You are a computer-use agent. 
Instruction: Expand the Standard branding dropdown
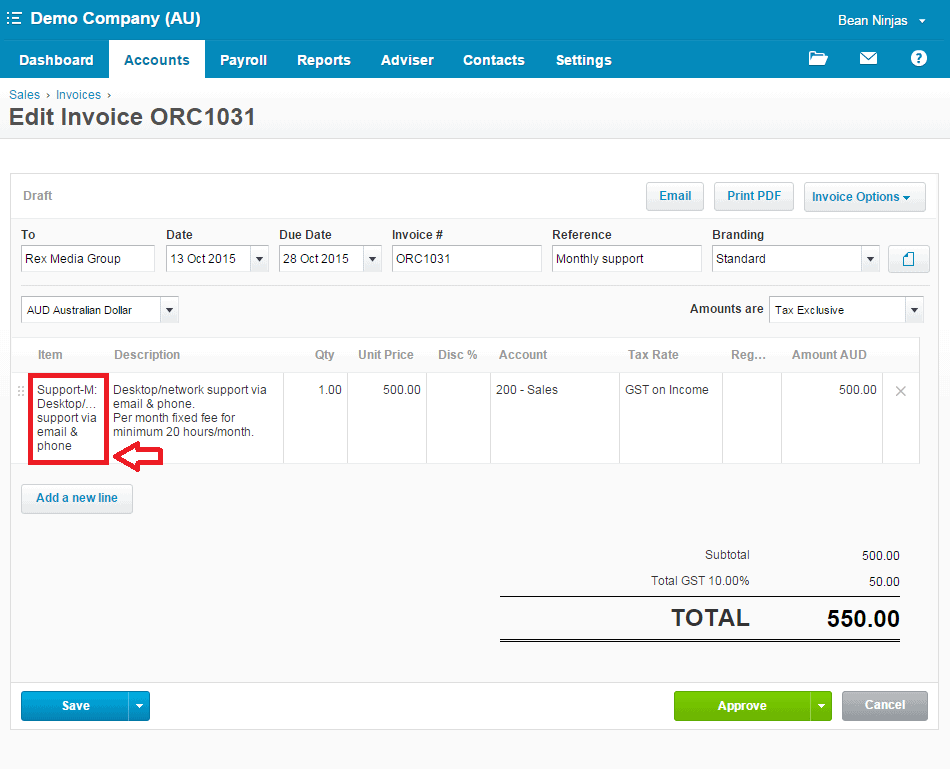(869, 258)
